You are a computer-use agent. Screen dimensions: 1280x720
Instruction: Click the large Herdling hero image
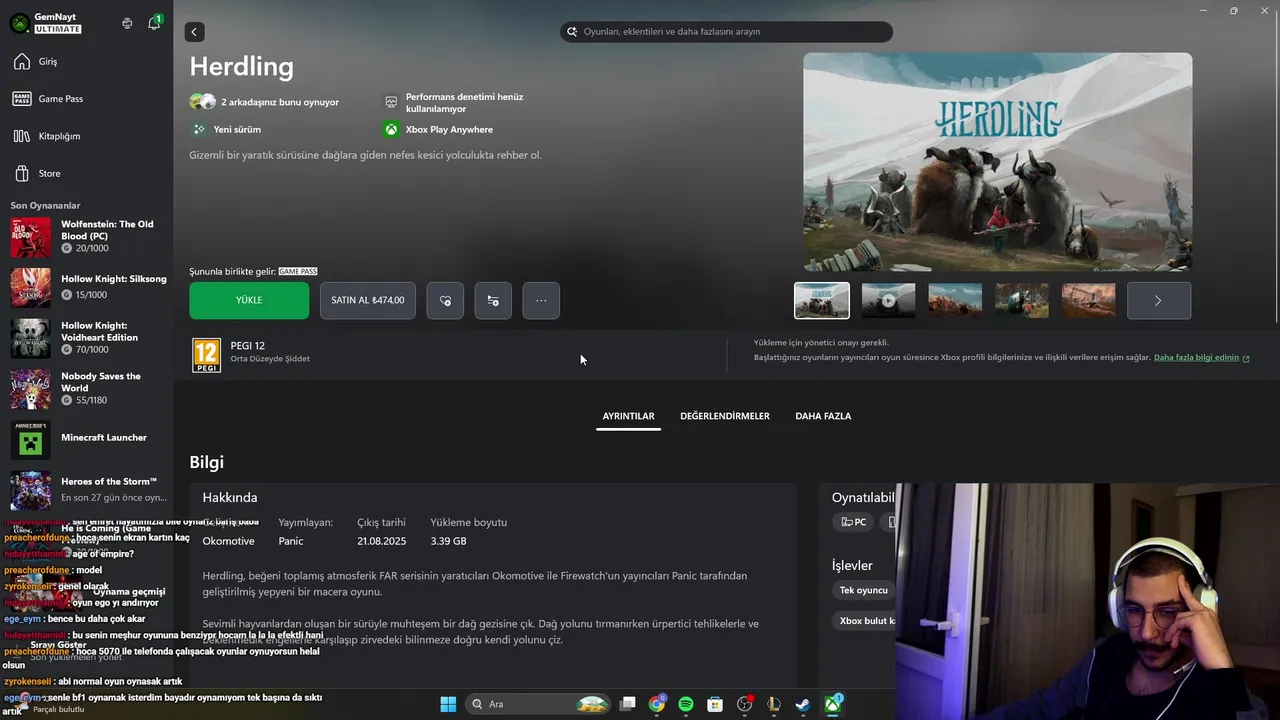tap(998, 162)
